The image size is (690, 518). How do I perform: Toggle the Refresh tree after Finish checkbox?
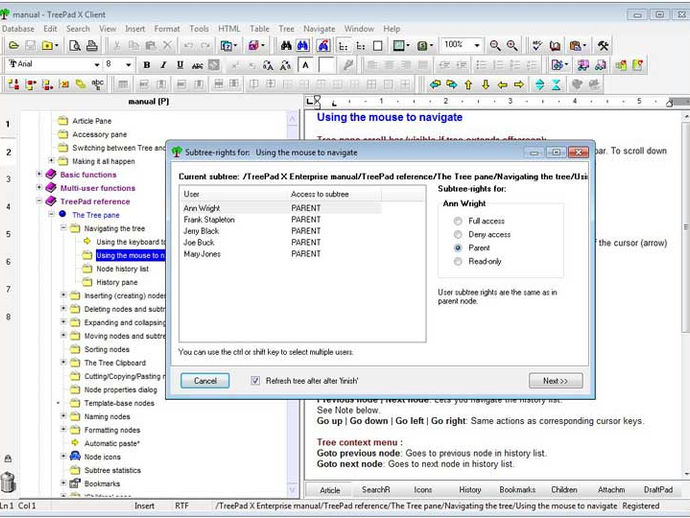[255, 380]
